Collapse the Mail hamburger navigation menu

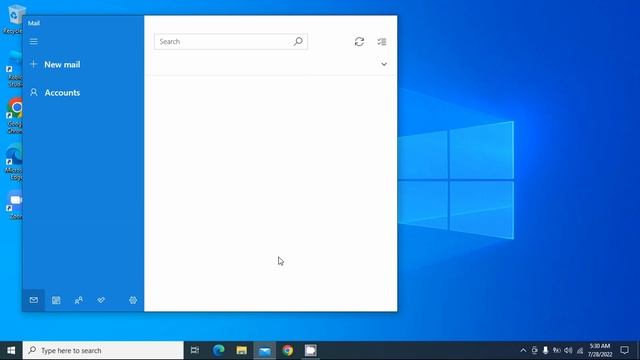pos(33,42)
